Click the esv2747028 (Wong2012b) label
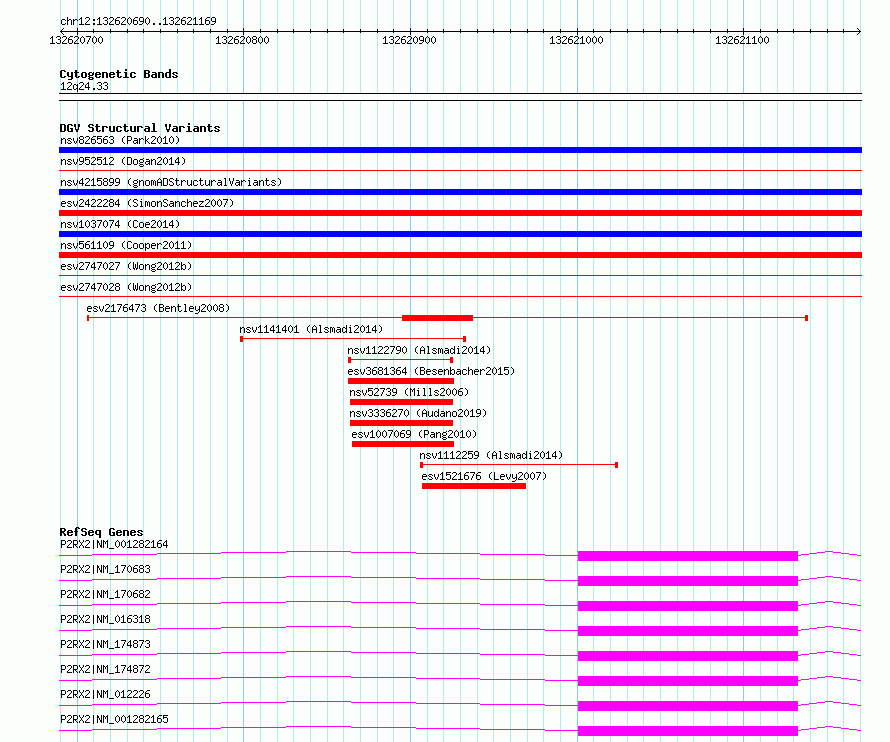Screen dimensions: 890x742 coord(126,287)
